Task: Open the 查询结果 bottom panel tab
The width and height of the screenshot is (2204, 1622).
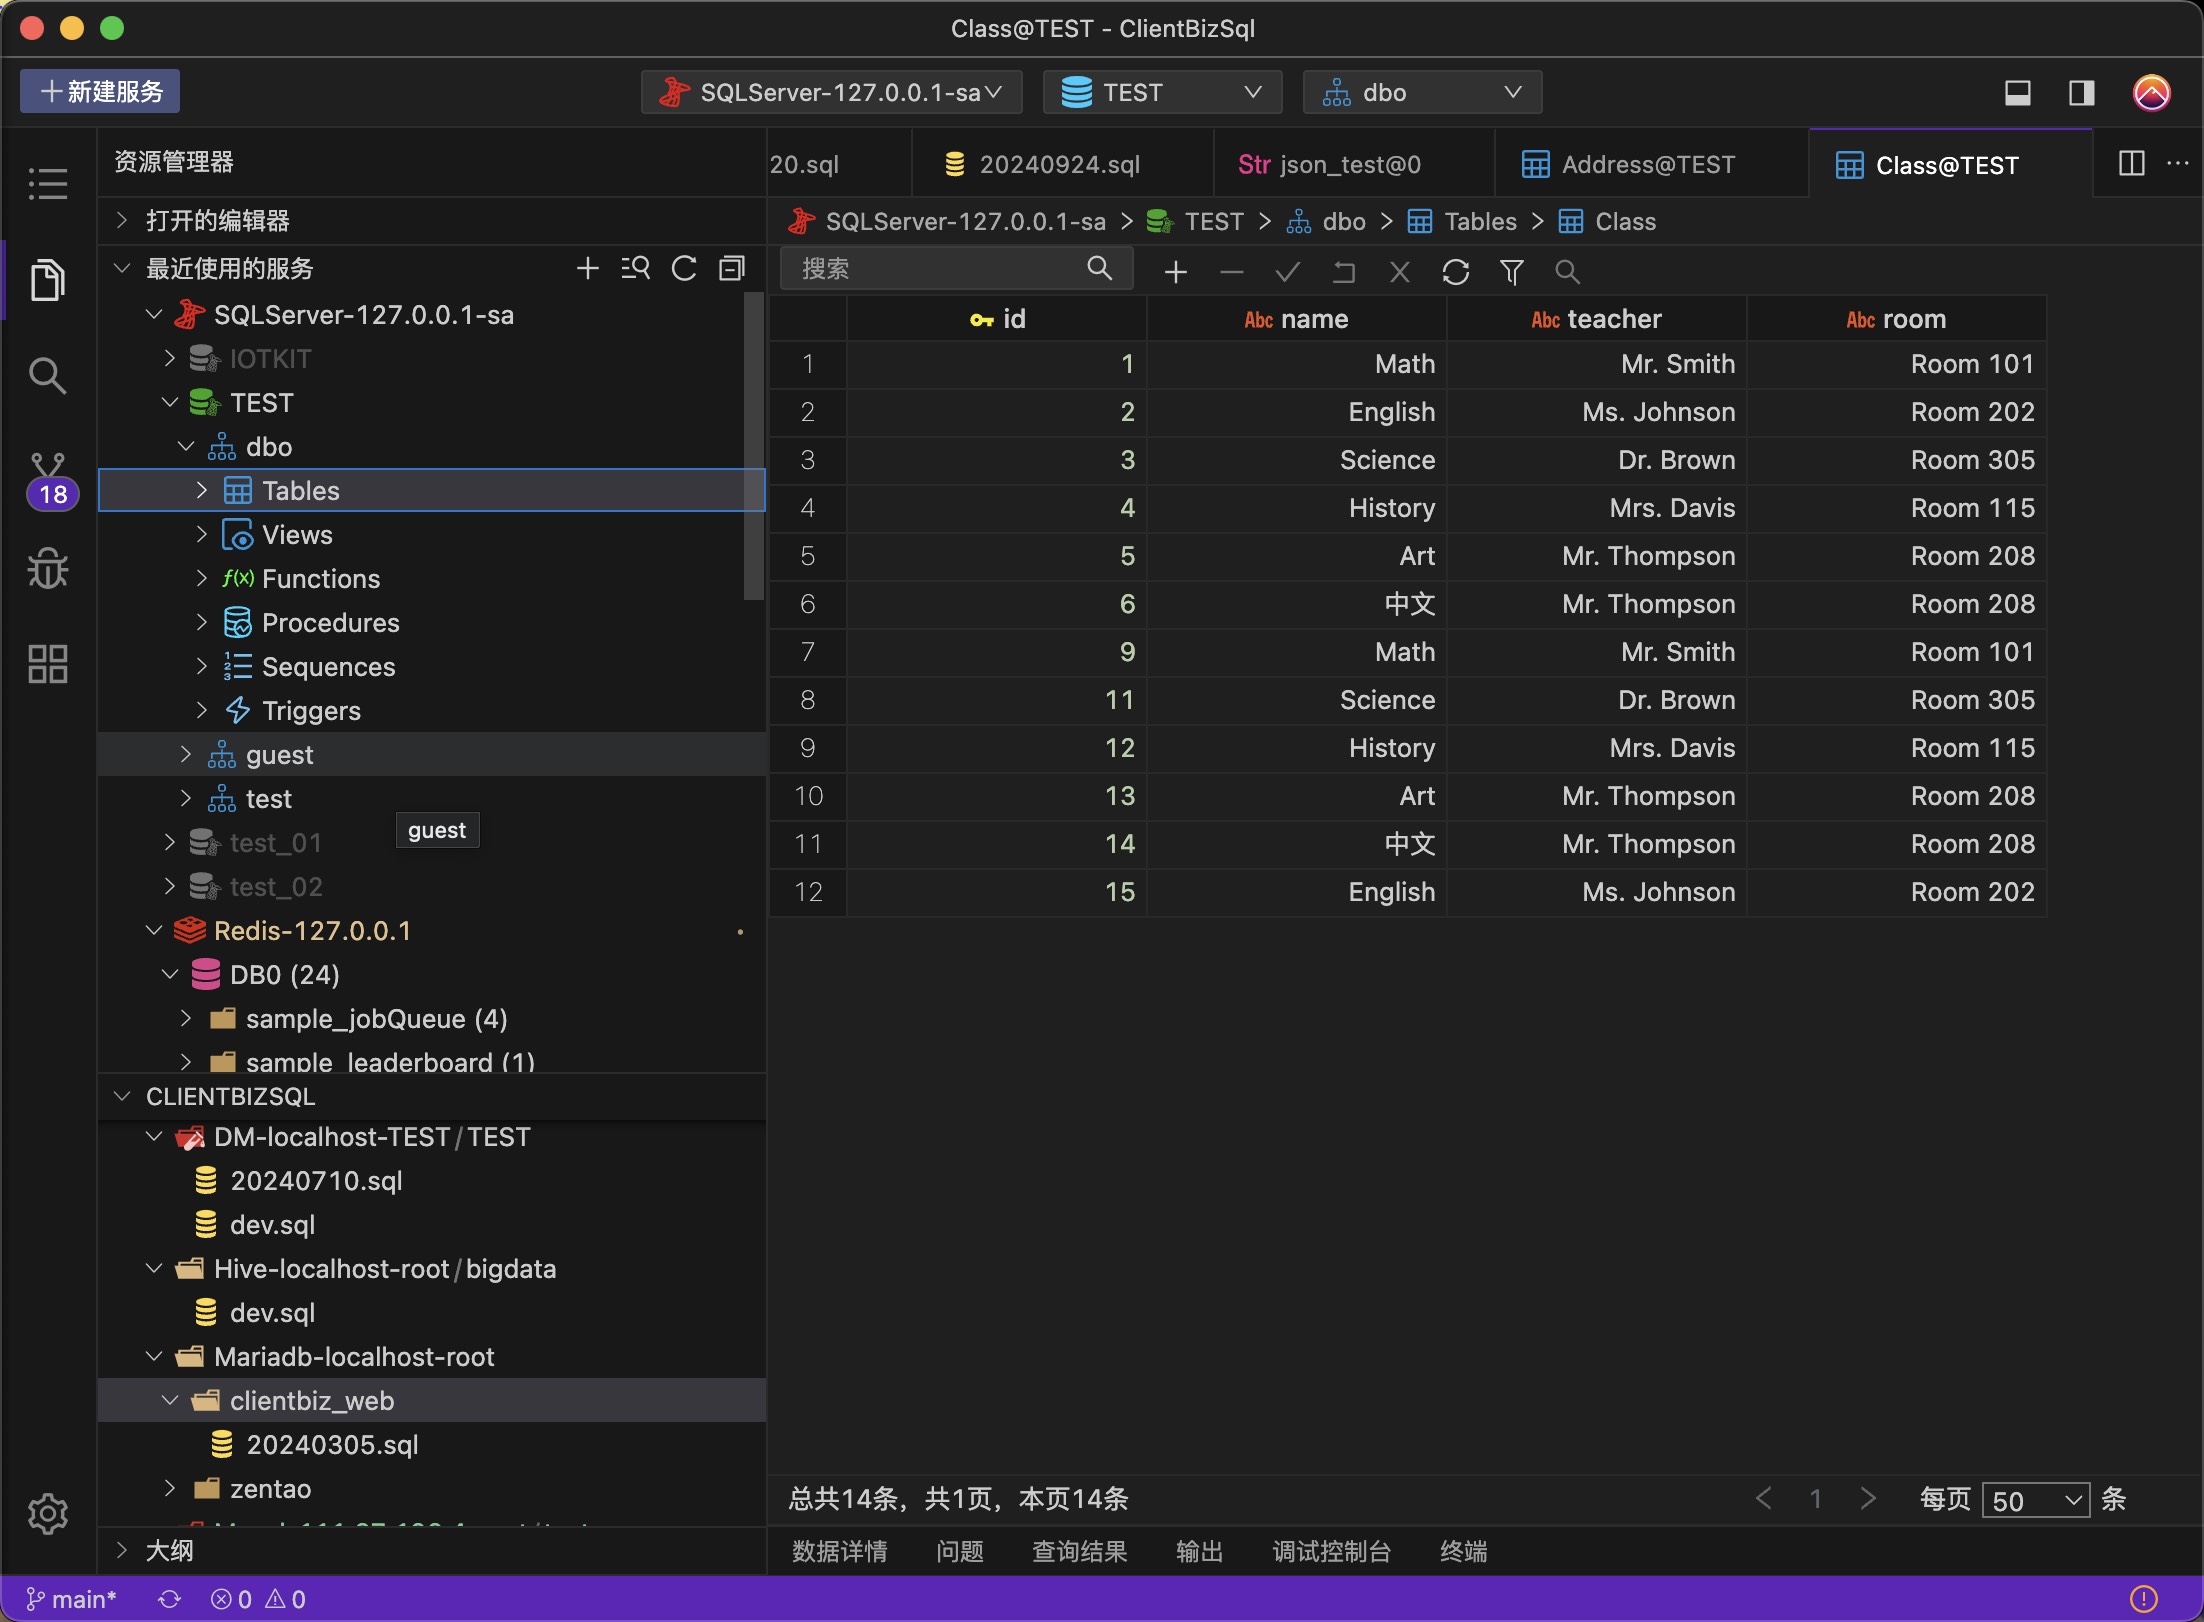Action: coord(1079,1551)
